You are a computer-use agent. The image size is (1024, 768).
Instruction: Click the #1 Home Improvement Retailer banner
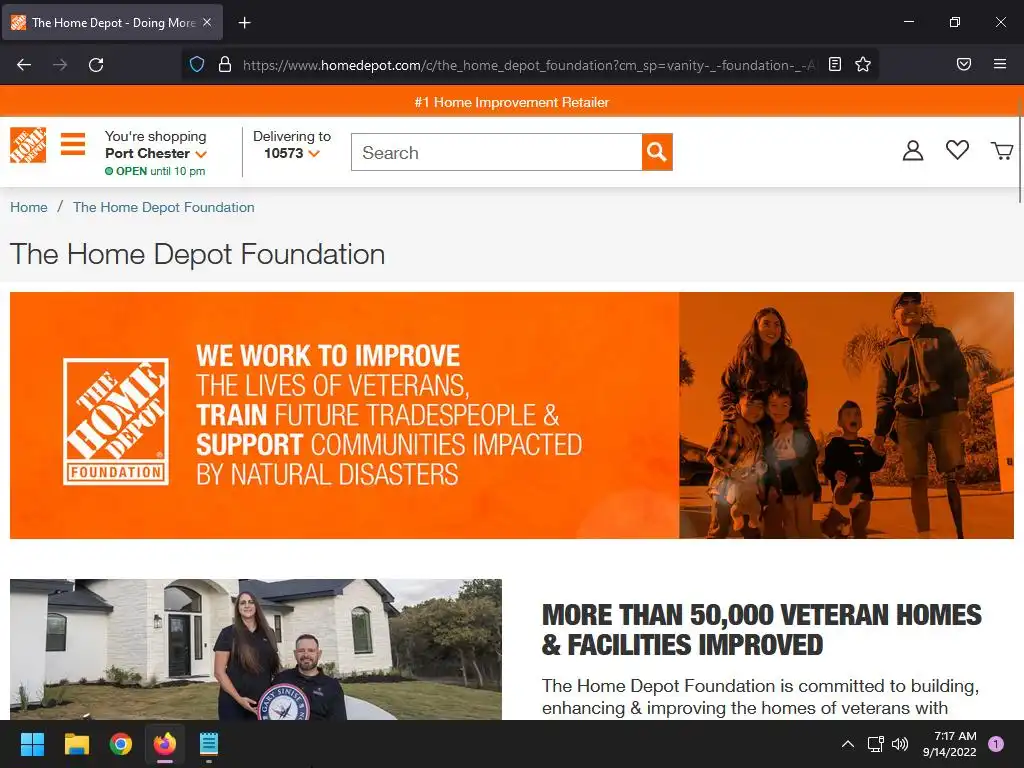click(x=511, y=102)
